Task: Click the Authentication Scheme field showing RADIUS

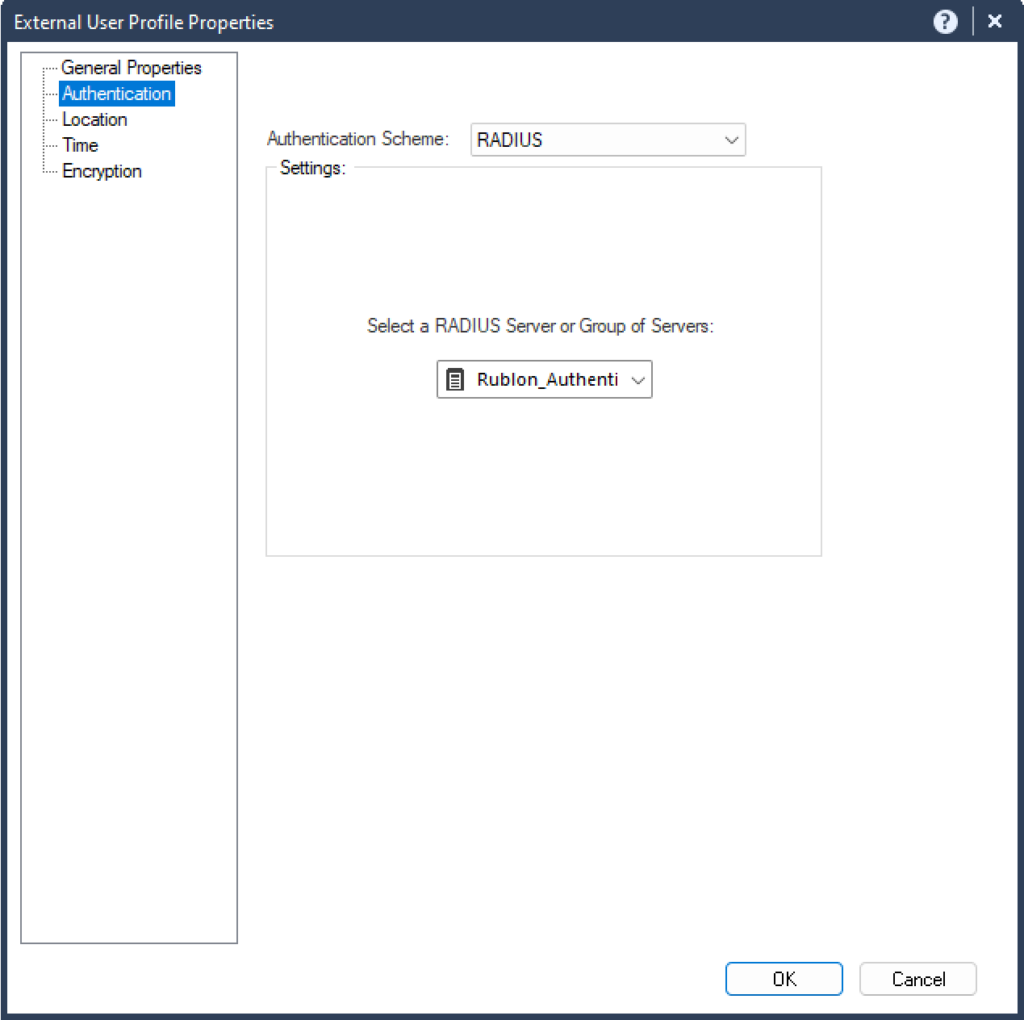Action: (590, 139)
